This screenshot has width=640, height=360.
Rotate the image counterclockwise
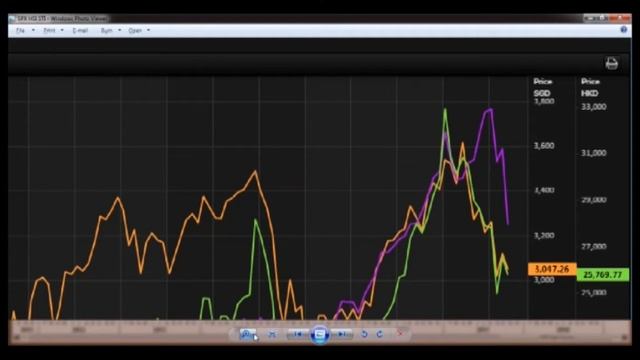pos(364,334)
